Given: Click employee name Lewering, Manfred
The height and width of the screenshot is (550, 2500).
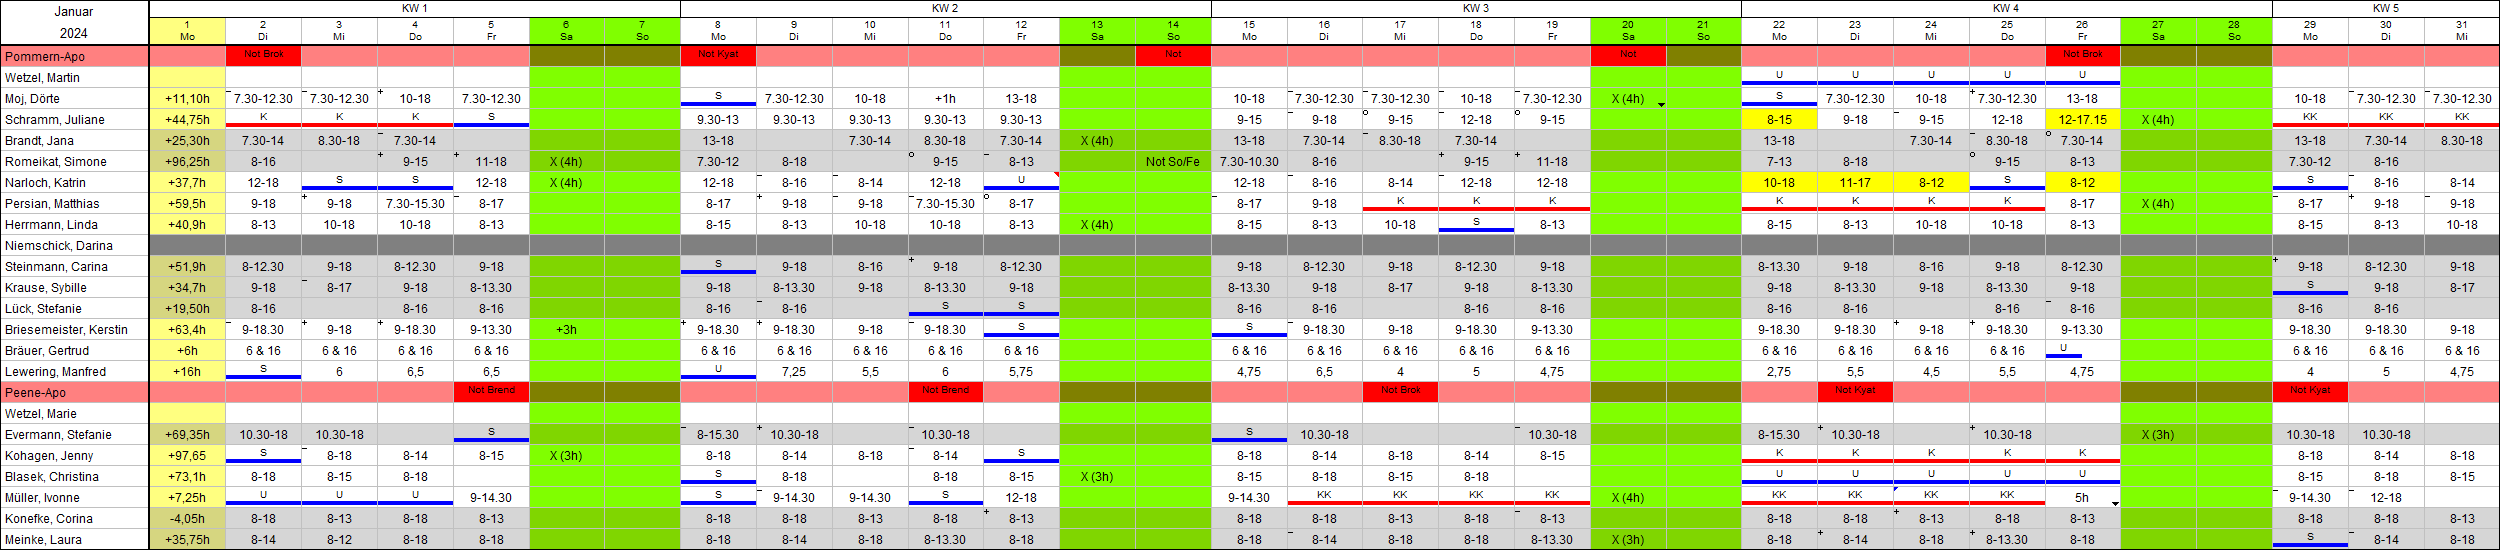Looking at the screenshot, I should point(74,371).
